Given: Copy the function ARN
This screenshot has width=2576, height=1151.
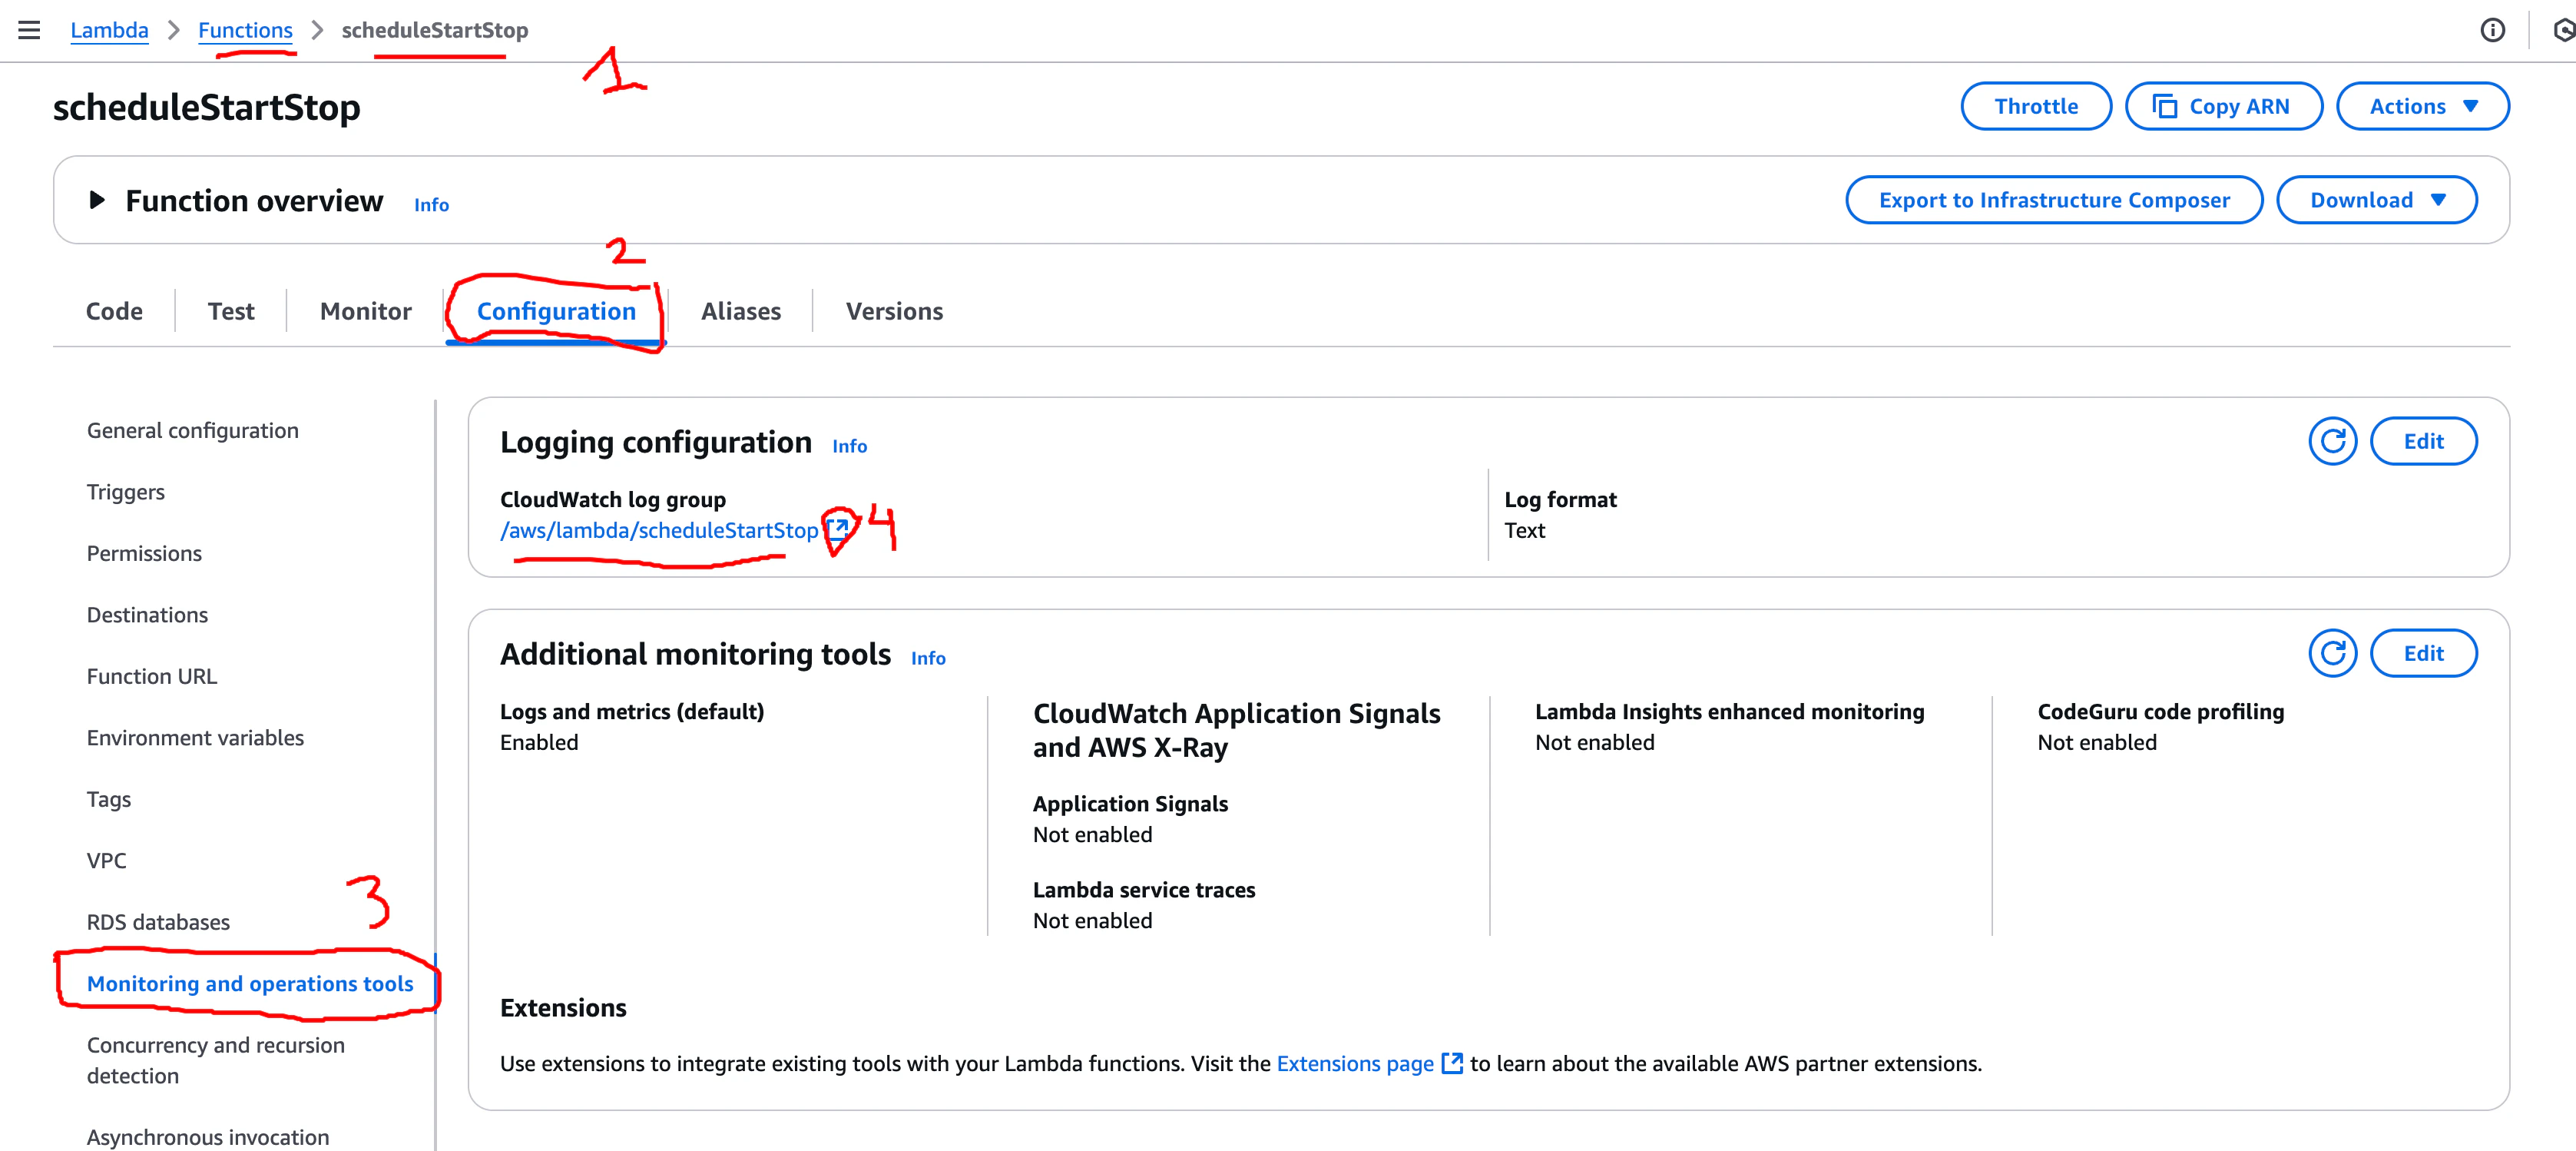Looking at the screenshot, I should (x=2223, y=106).
